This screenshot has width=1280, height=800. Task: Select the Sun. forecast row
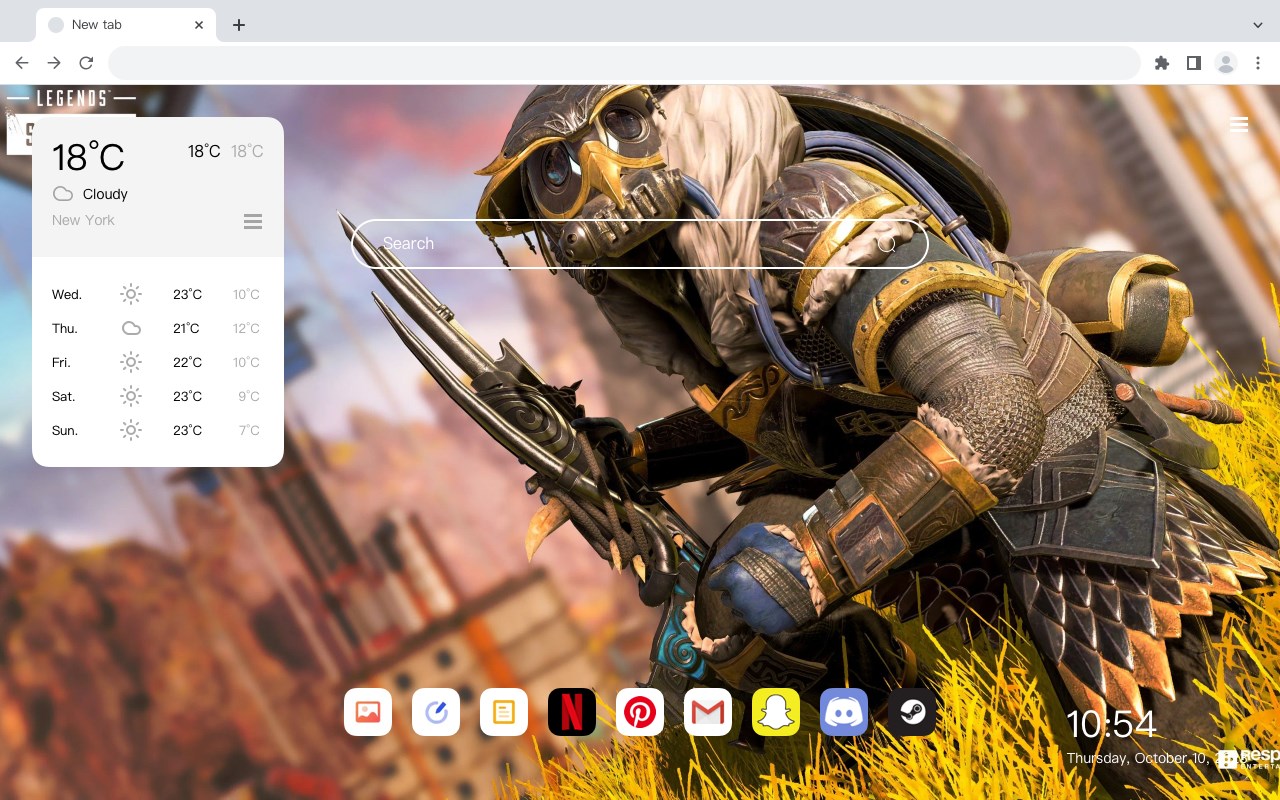point(158,430)
